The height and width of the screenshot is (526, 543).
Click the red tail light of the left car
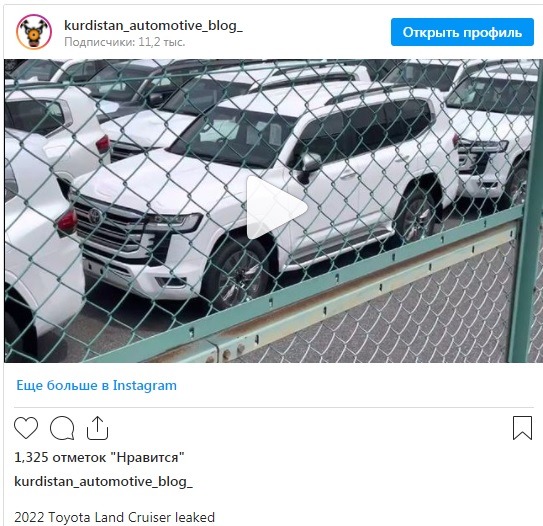pos(68,222)
